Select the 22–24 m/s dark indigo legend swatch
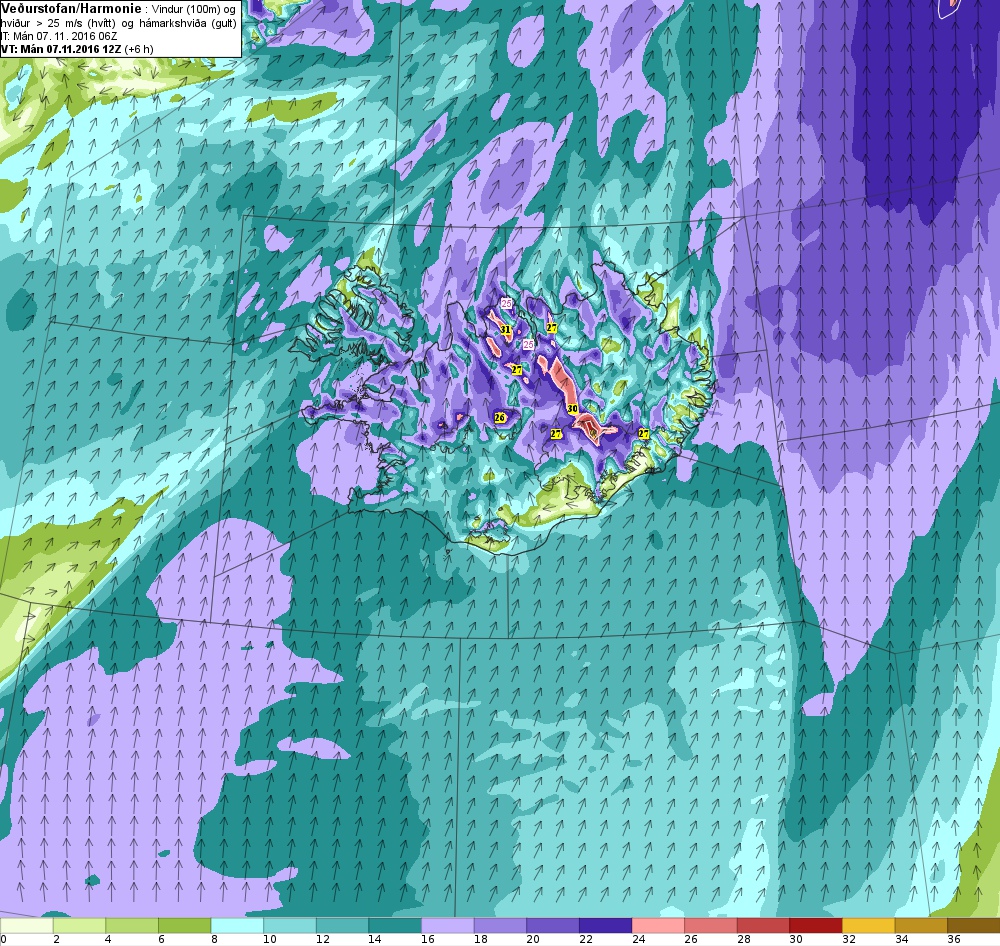The height and width of the screenshot is (946, 1000). [x=605, y=925]
